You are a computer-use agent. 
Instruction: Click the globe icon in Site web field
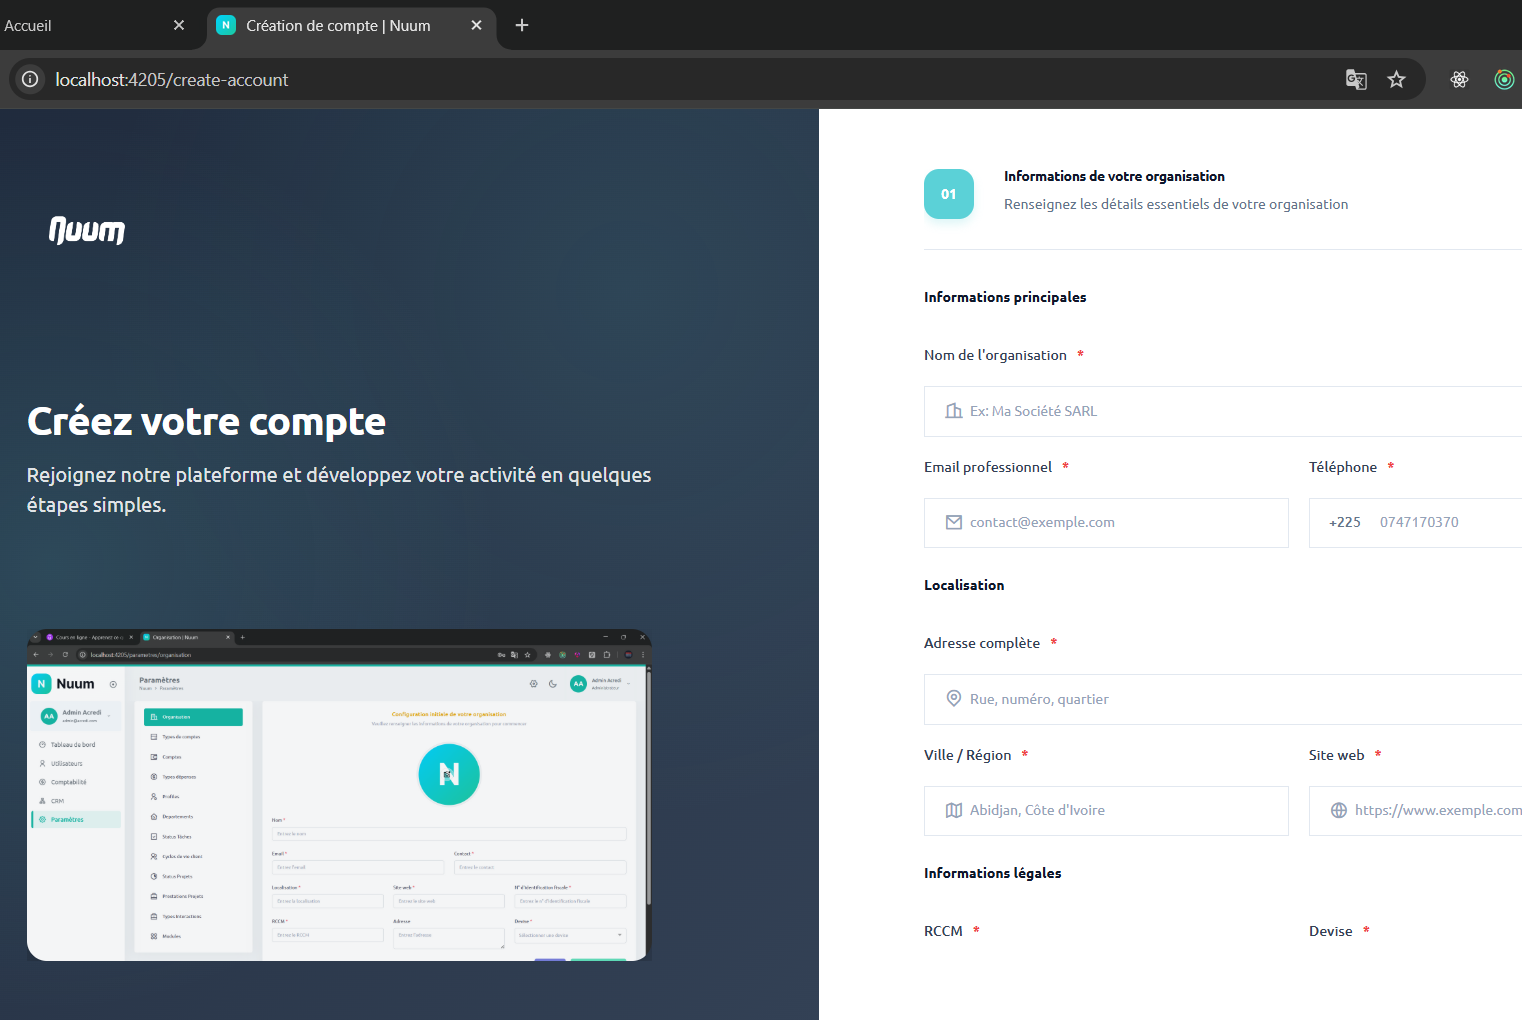1339,810
